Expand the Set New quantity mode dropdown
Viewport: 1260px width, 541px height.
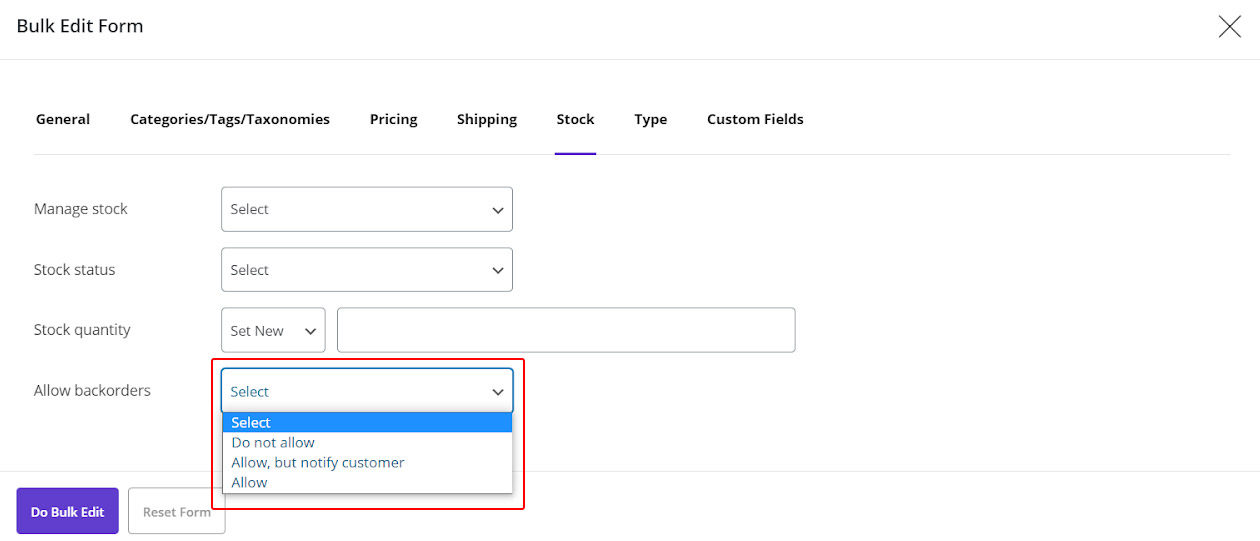tap(273, 330)
